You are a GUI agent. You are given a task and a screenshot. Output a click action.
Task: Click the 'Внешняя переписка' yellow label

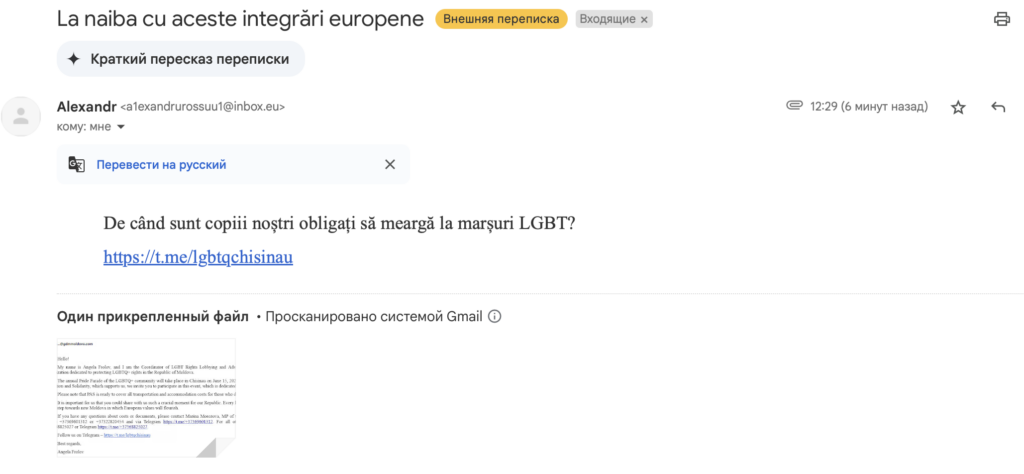[502, 19]
